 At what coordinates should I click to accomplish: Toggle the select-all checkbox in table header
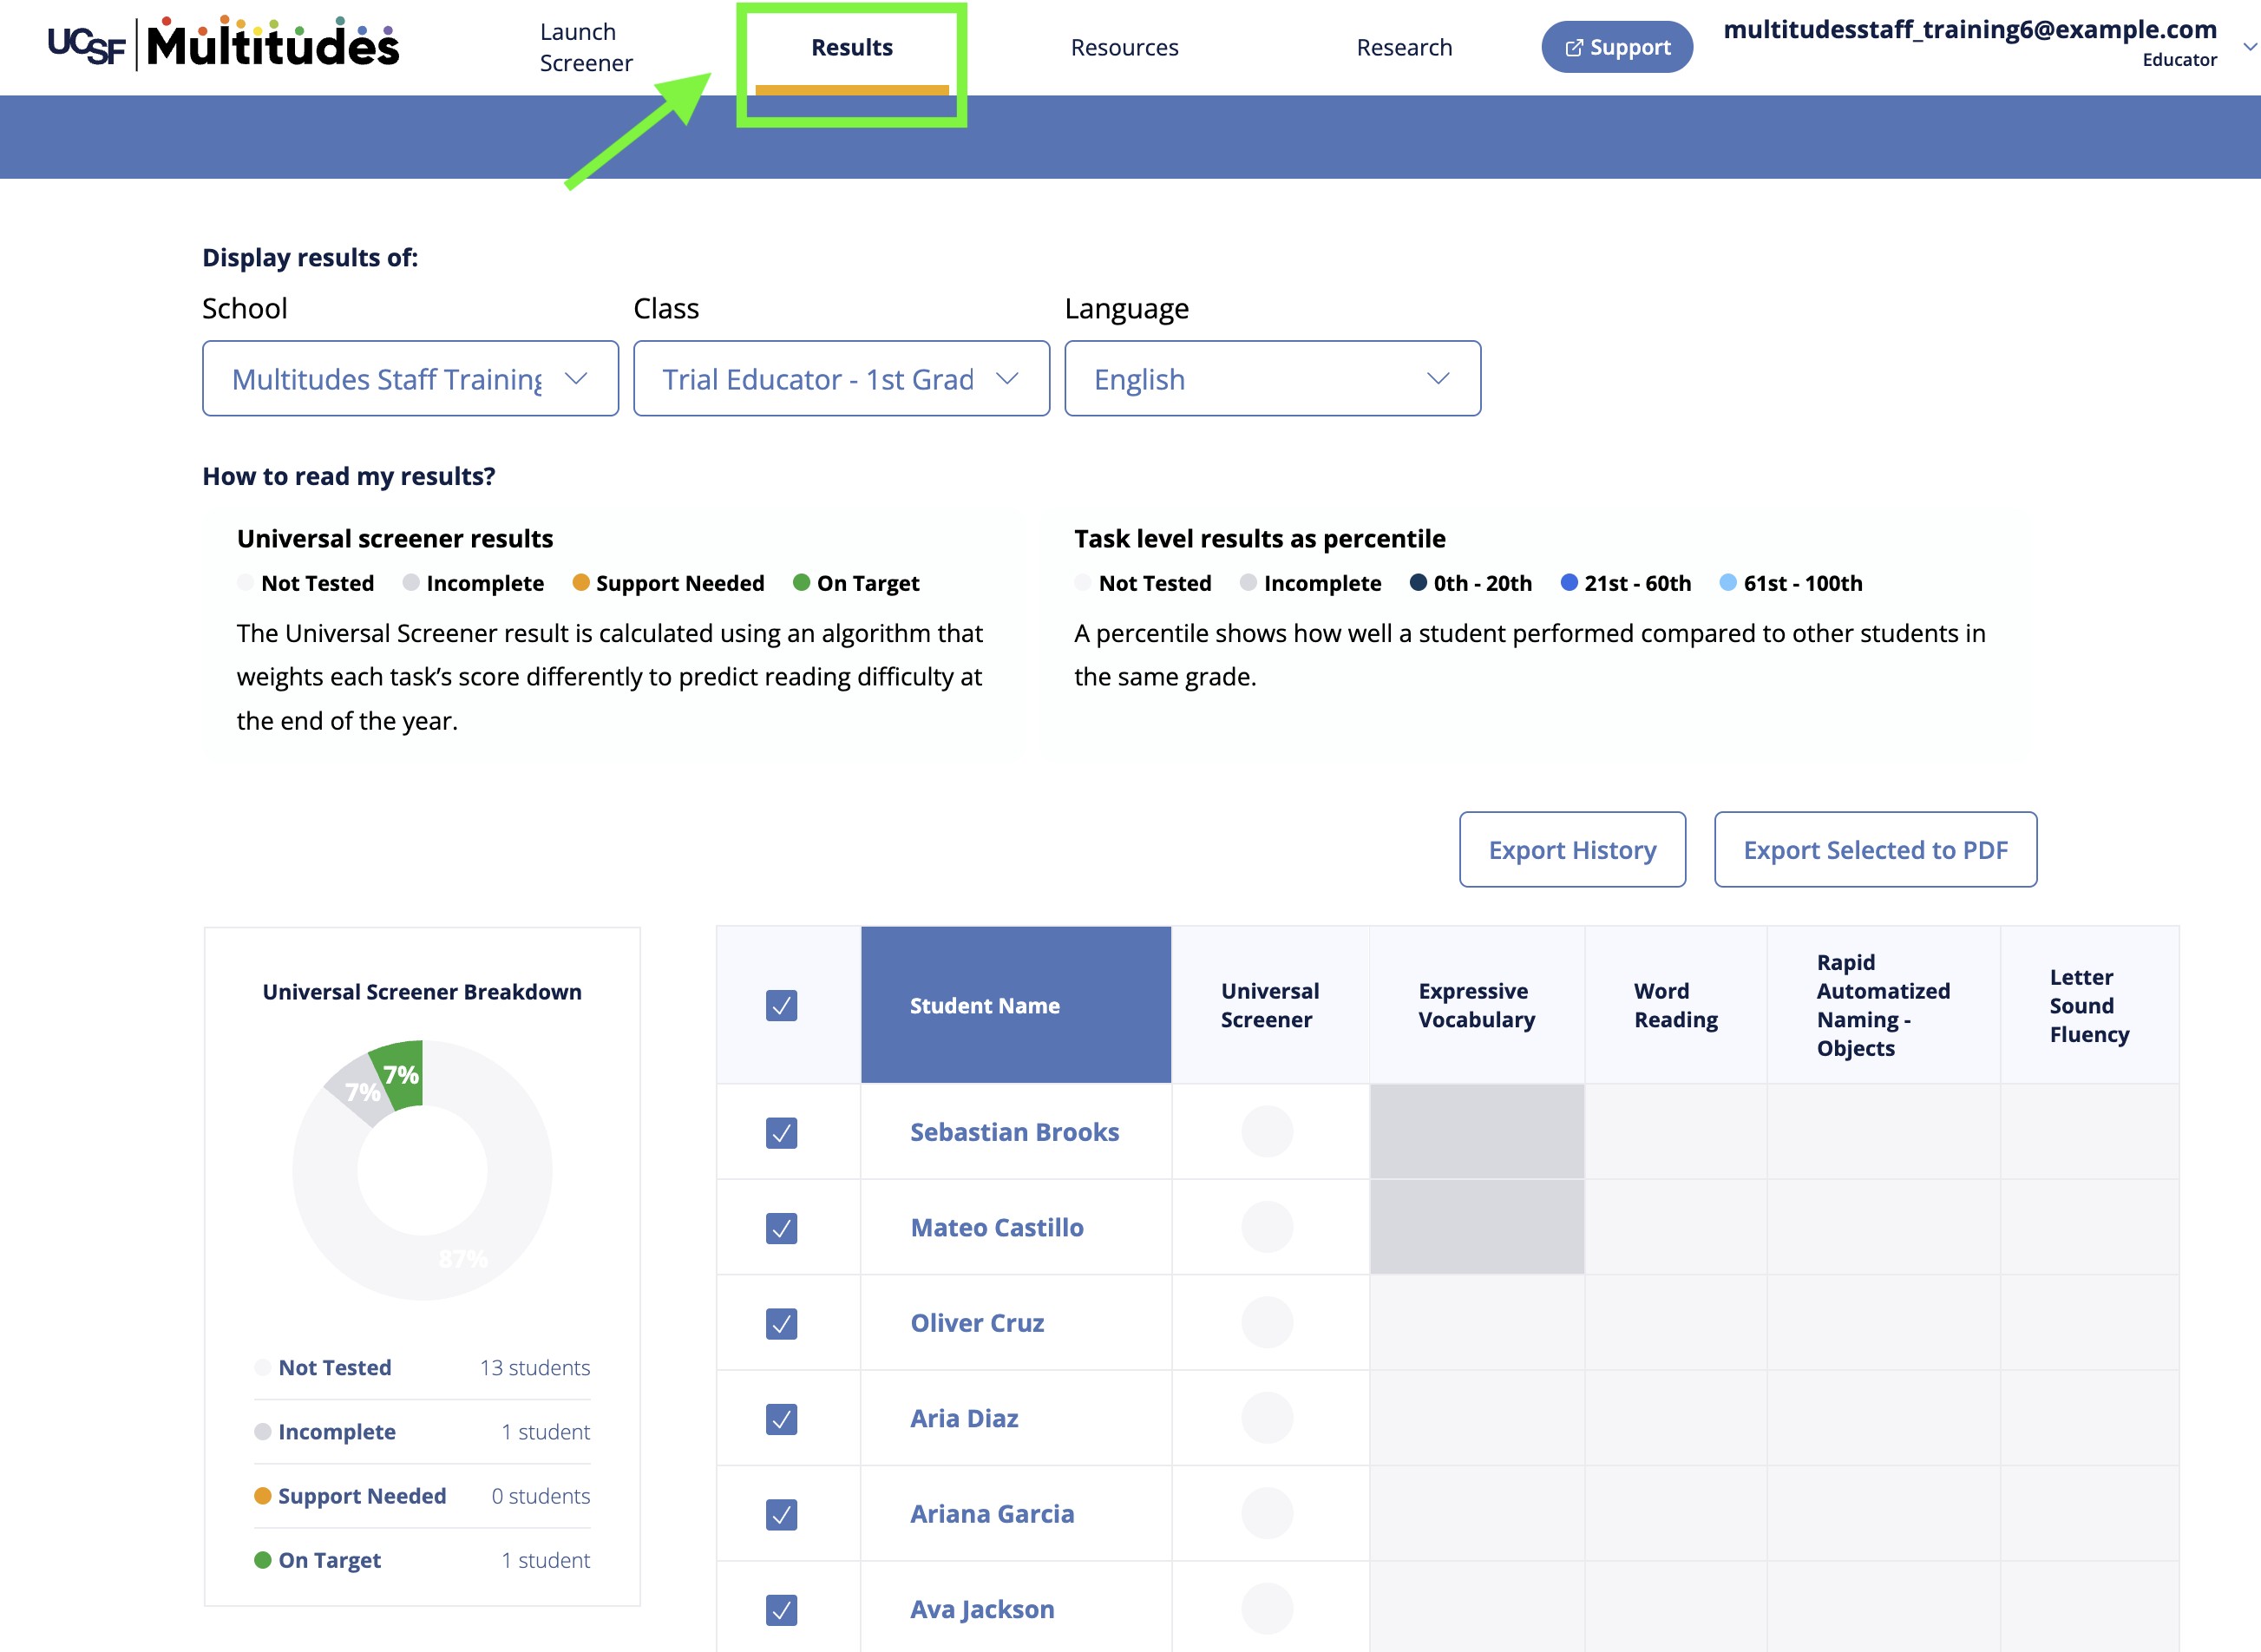pos(781,1005)
